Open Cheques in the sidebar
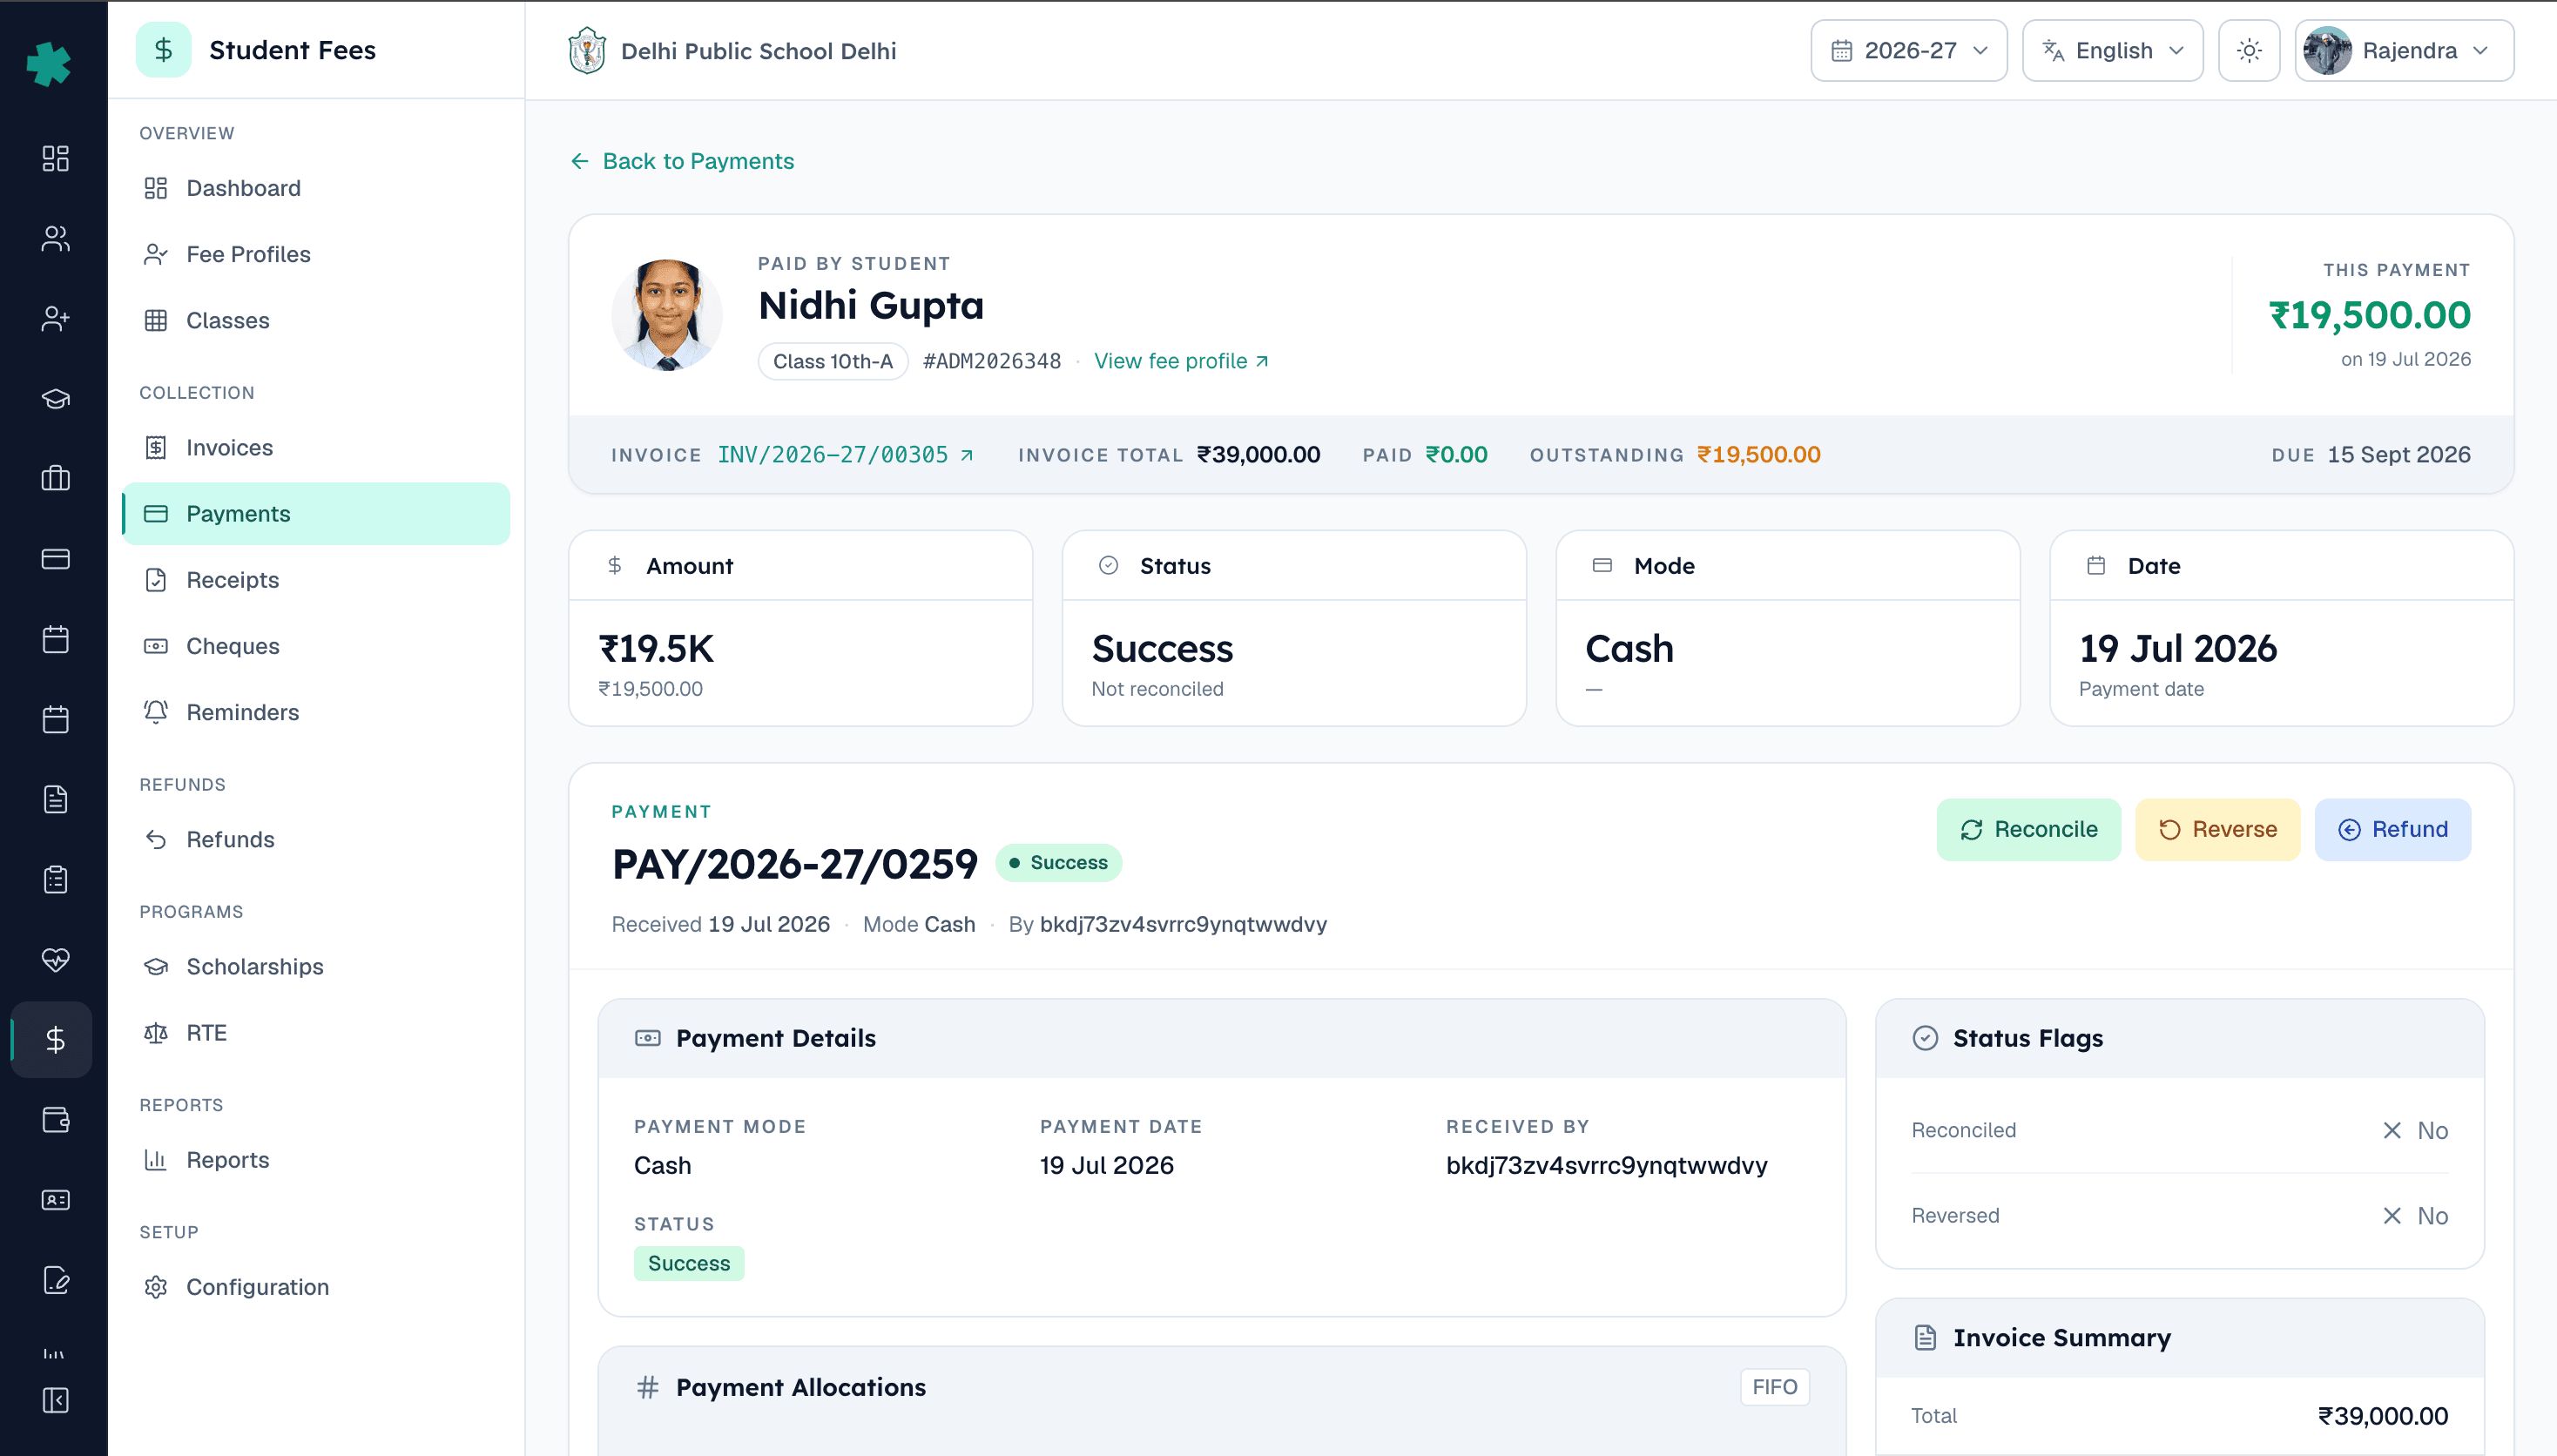The image size is (2557, 1456). [x=315, y=646]
